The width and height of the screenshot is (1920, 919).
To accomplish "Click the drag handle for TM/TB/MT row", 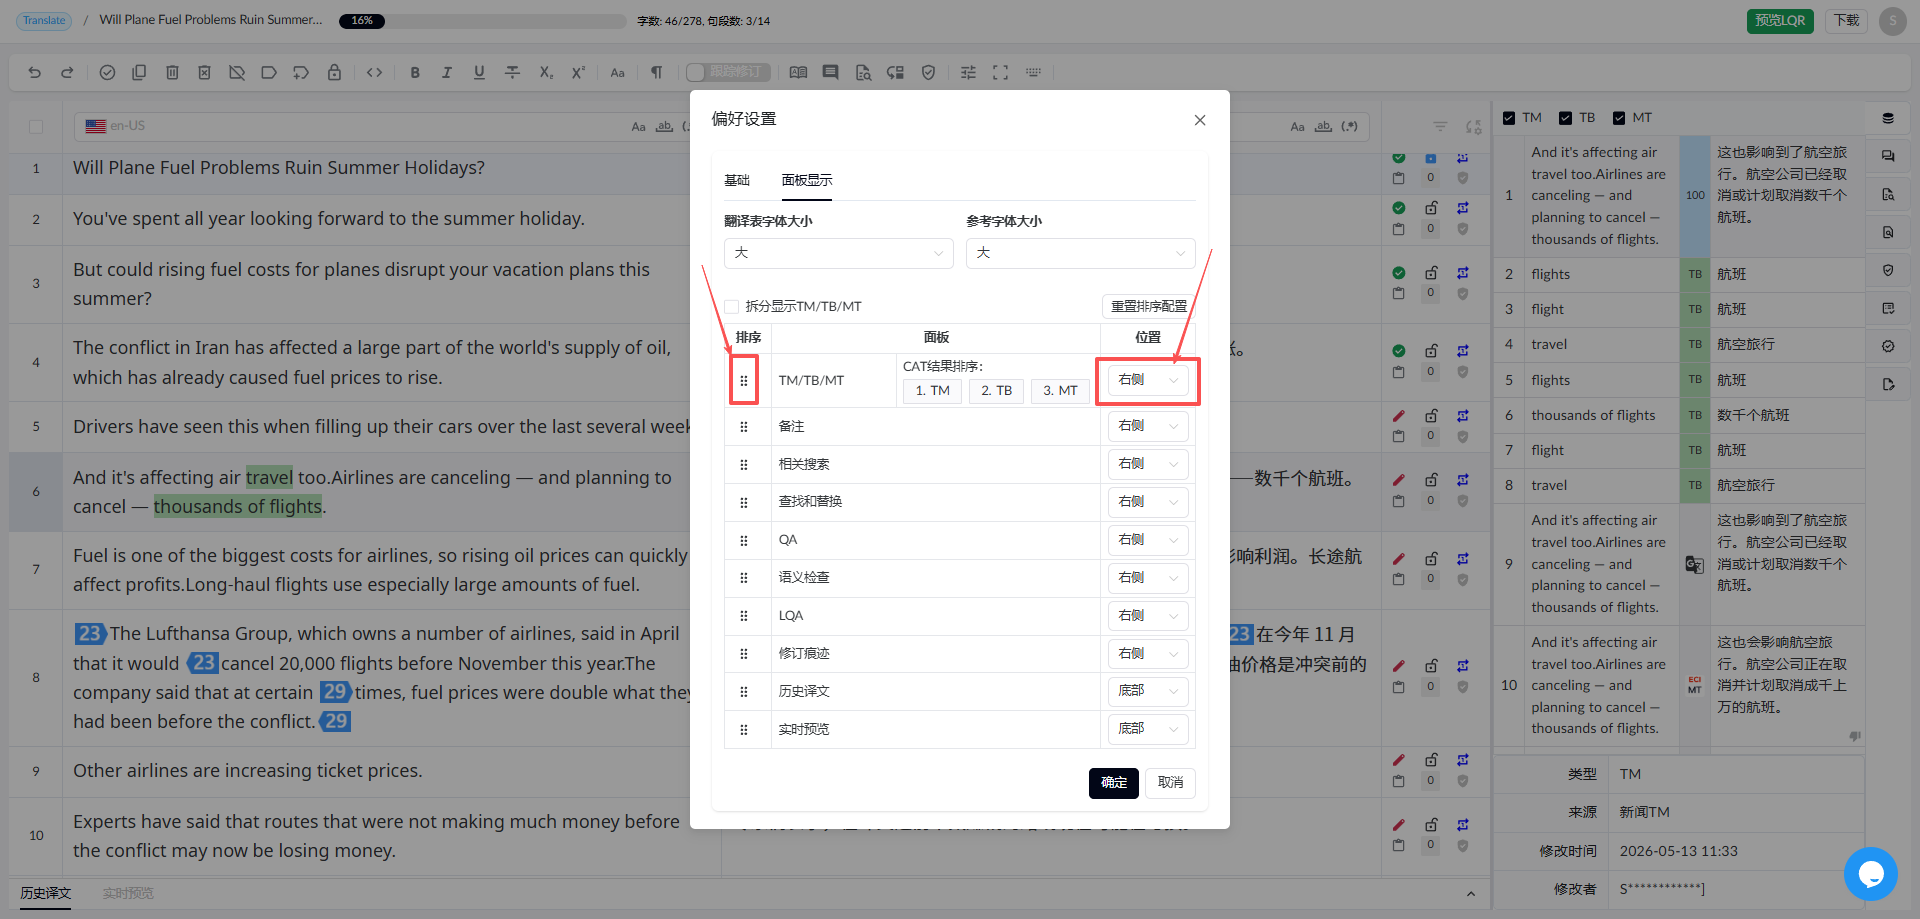I will (x=743, y=380).
